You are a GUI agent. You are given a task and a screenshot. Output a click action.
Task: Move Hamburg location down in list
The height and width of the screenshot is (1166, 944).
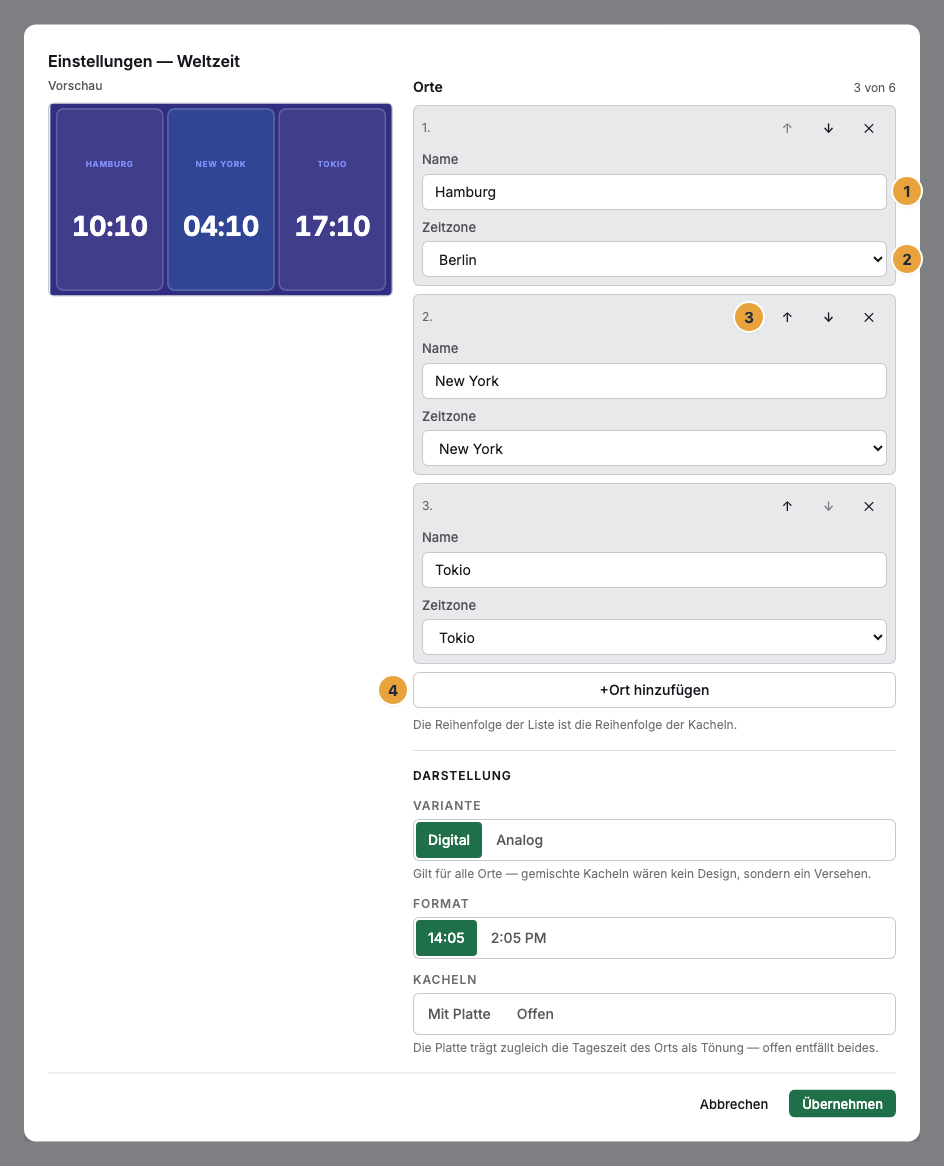coord(828,129)
